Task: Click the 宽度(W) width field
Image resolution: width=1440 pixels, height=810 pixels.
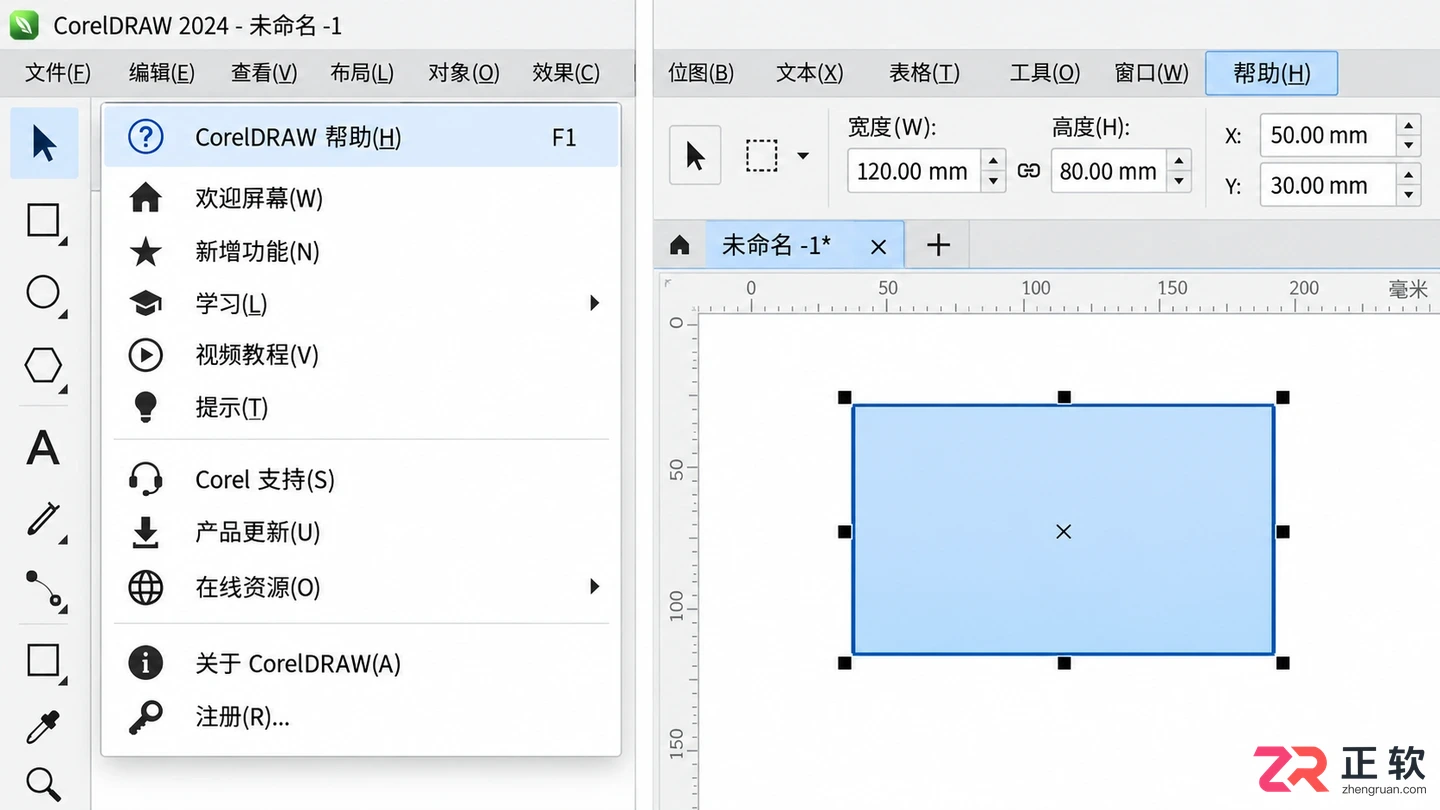Action: point(914,171)
